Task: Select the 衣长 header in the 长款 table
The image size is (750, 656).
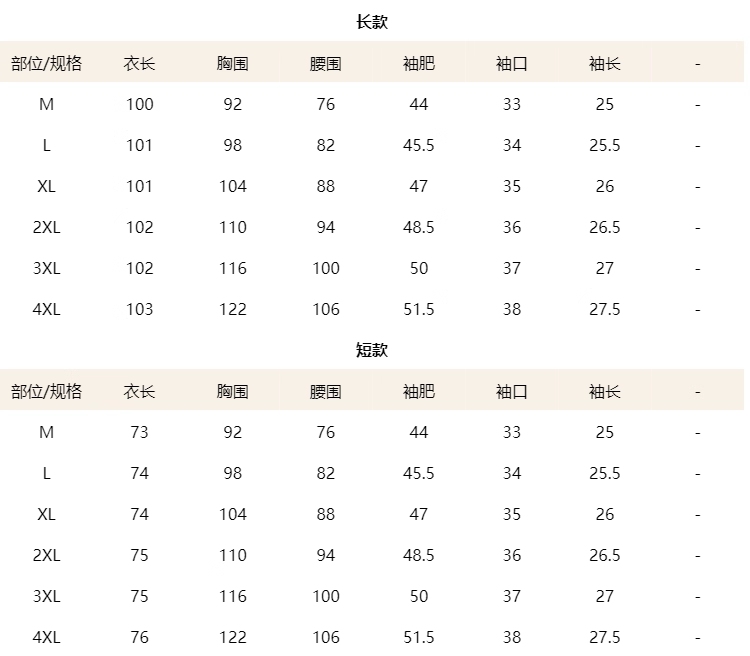Action: (139, 64)
